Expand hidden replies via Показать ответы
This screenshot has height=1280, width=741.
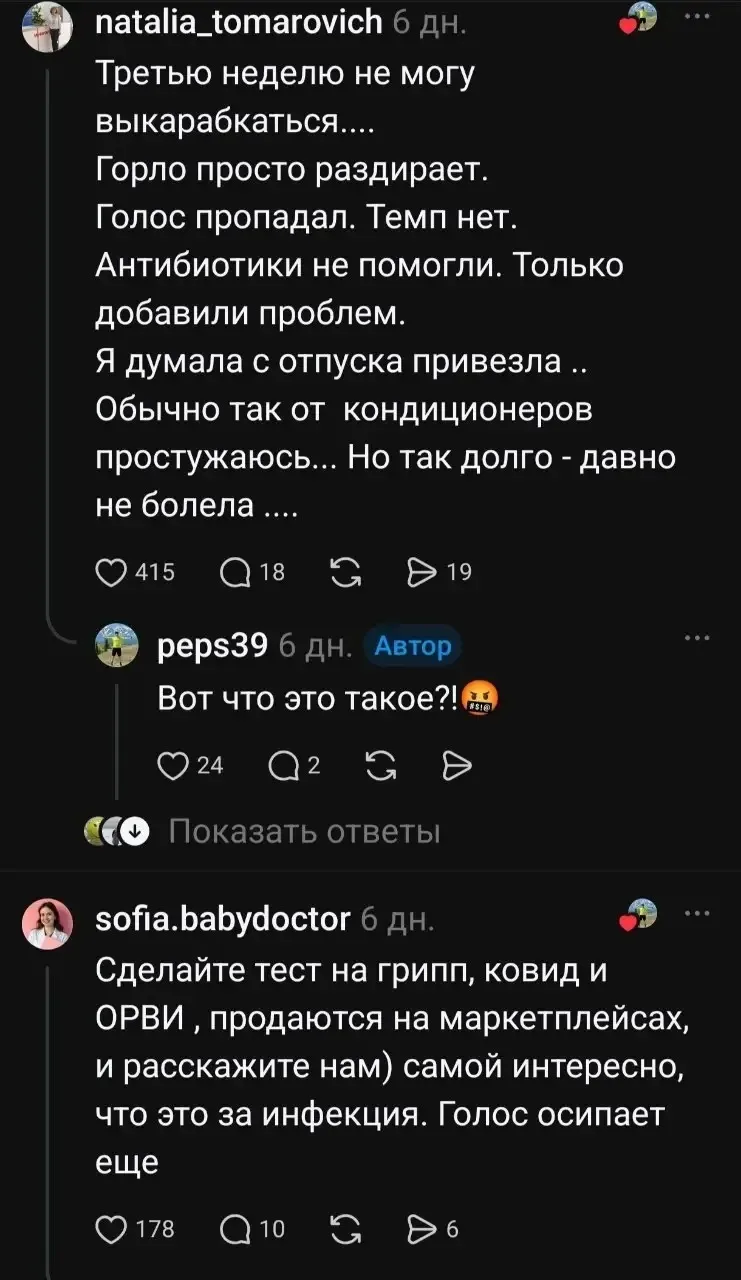pos(304,832)
